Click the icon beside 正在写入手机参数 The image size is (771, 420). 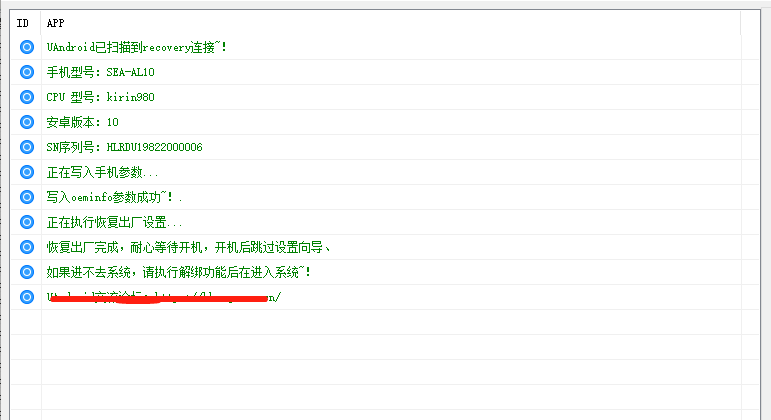coord(27,172)
